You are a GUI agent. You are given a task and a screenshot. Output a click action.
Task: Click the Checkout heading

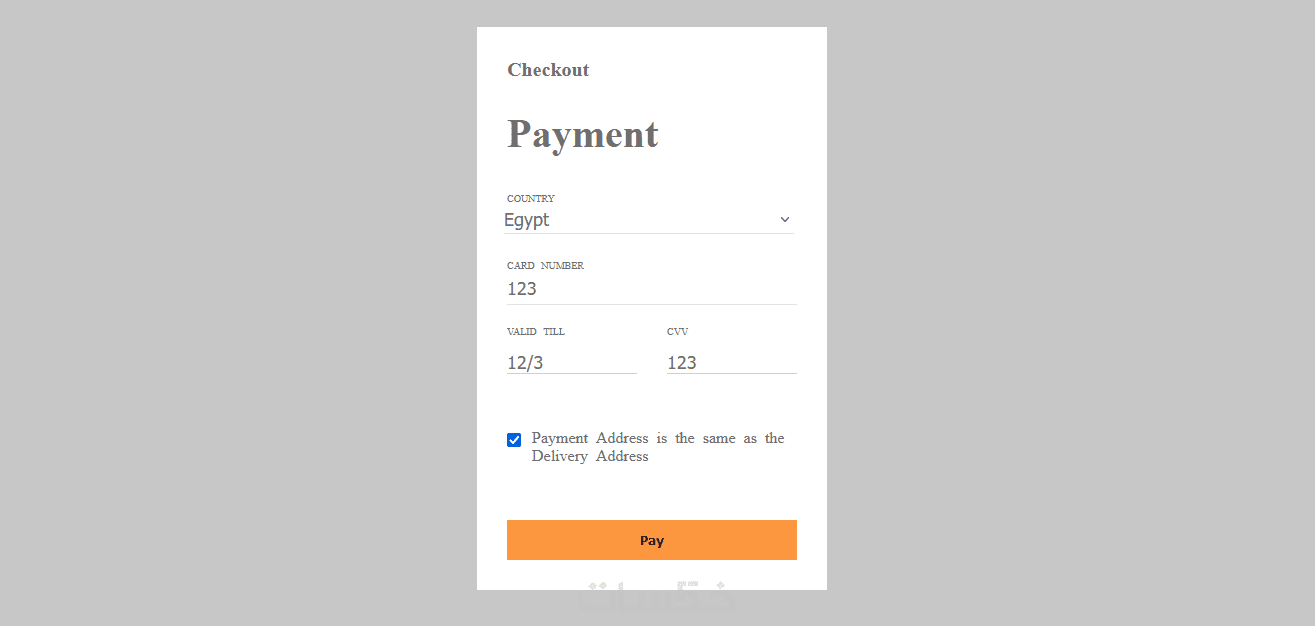coord(548,70)
